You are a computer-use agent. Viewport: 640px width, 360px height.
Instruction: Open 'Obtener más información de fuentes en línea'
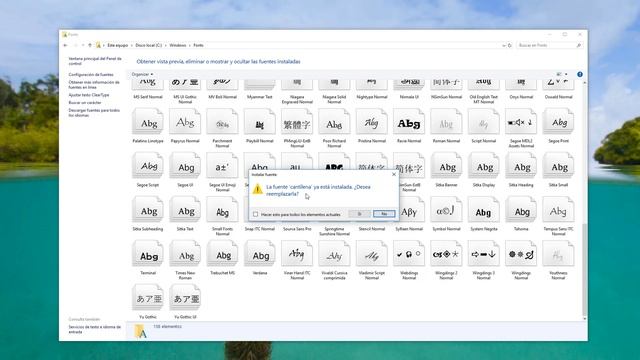(x=94, y=84)
